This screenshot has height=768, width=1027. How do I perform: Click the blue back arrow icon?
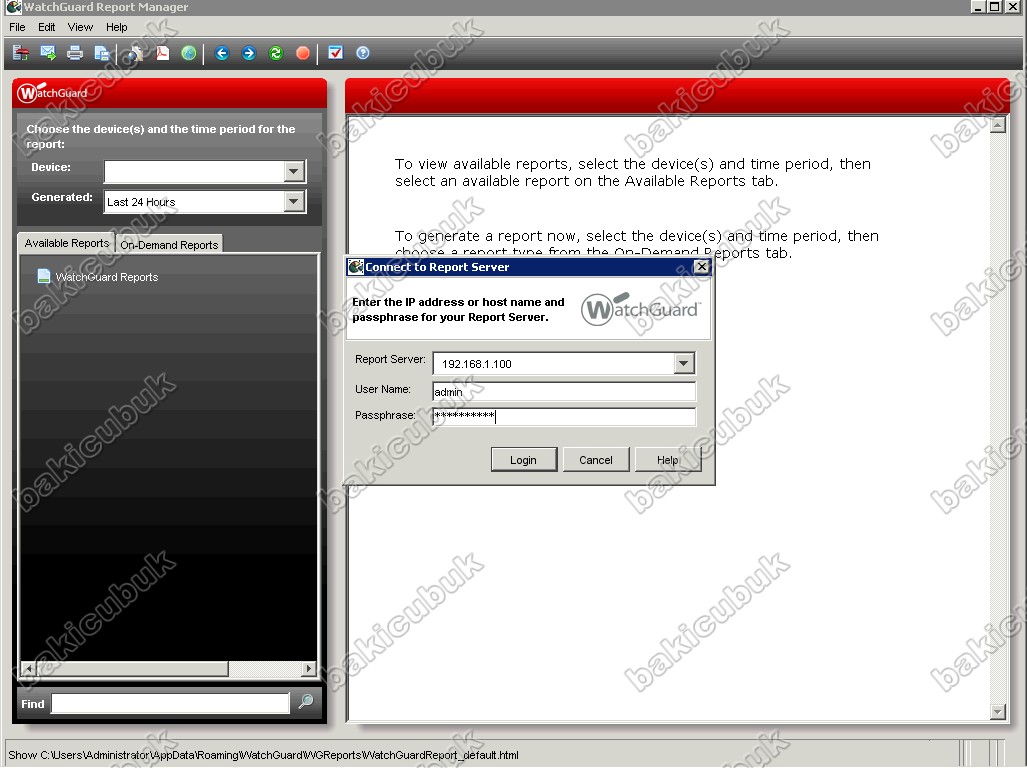pyautogui.click(x=222, y=53)
